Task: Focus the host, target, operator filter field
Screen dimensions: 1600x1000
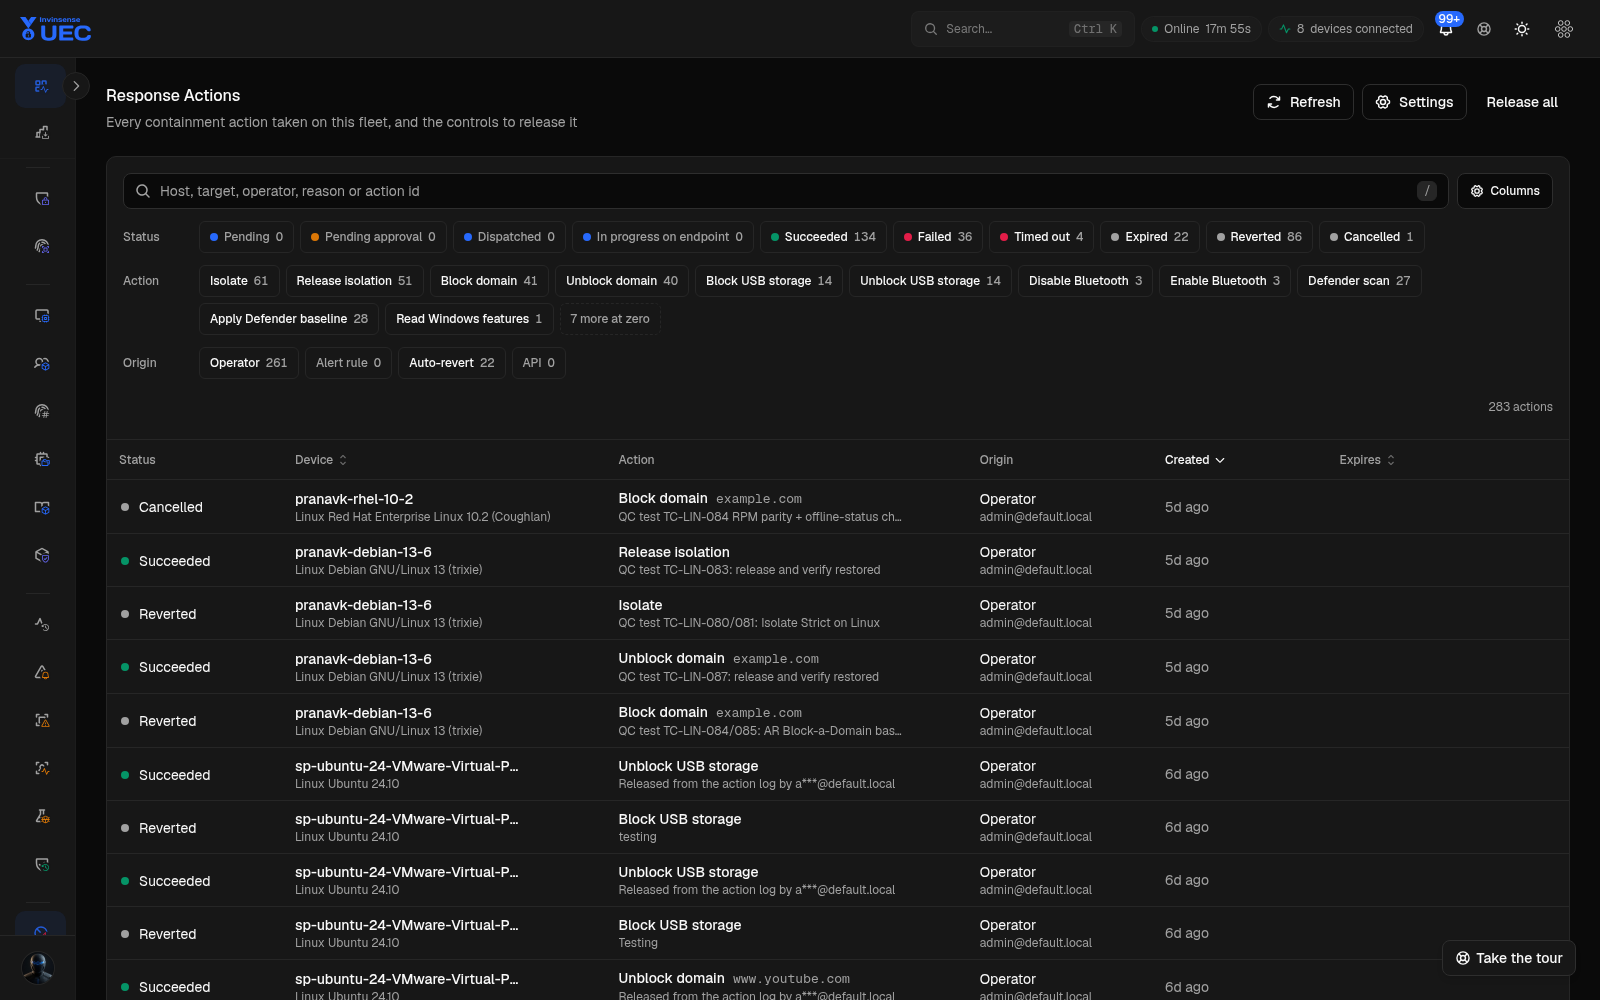Action: [785, 191]
